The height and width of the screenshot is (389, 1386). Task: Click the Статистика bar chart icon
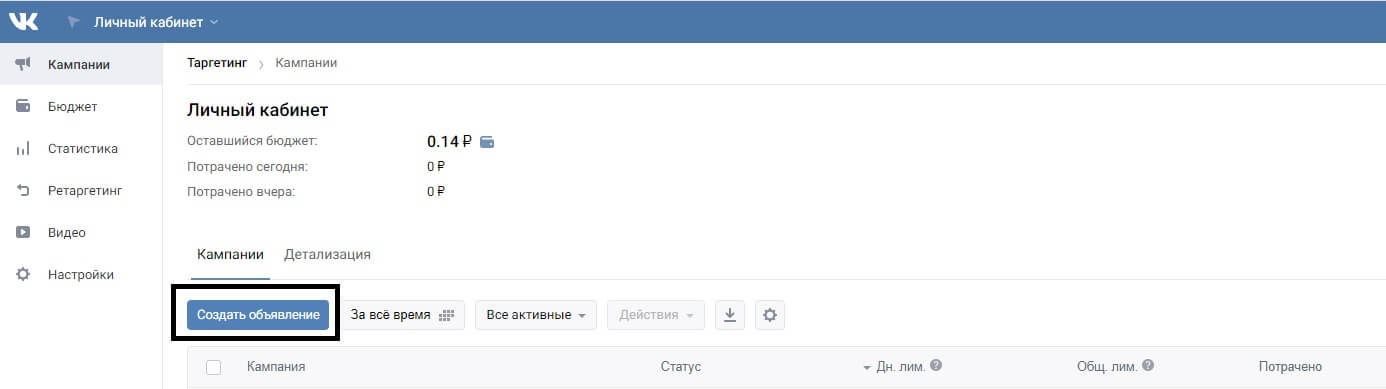[23, 149]
